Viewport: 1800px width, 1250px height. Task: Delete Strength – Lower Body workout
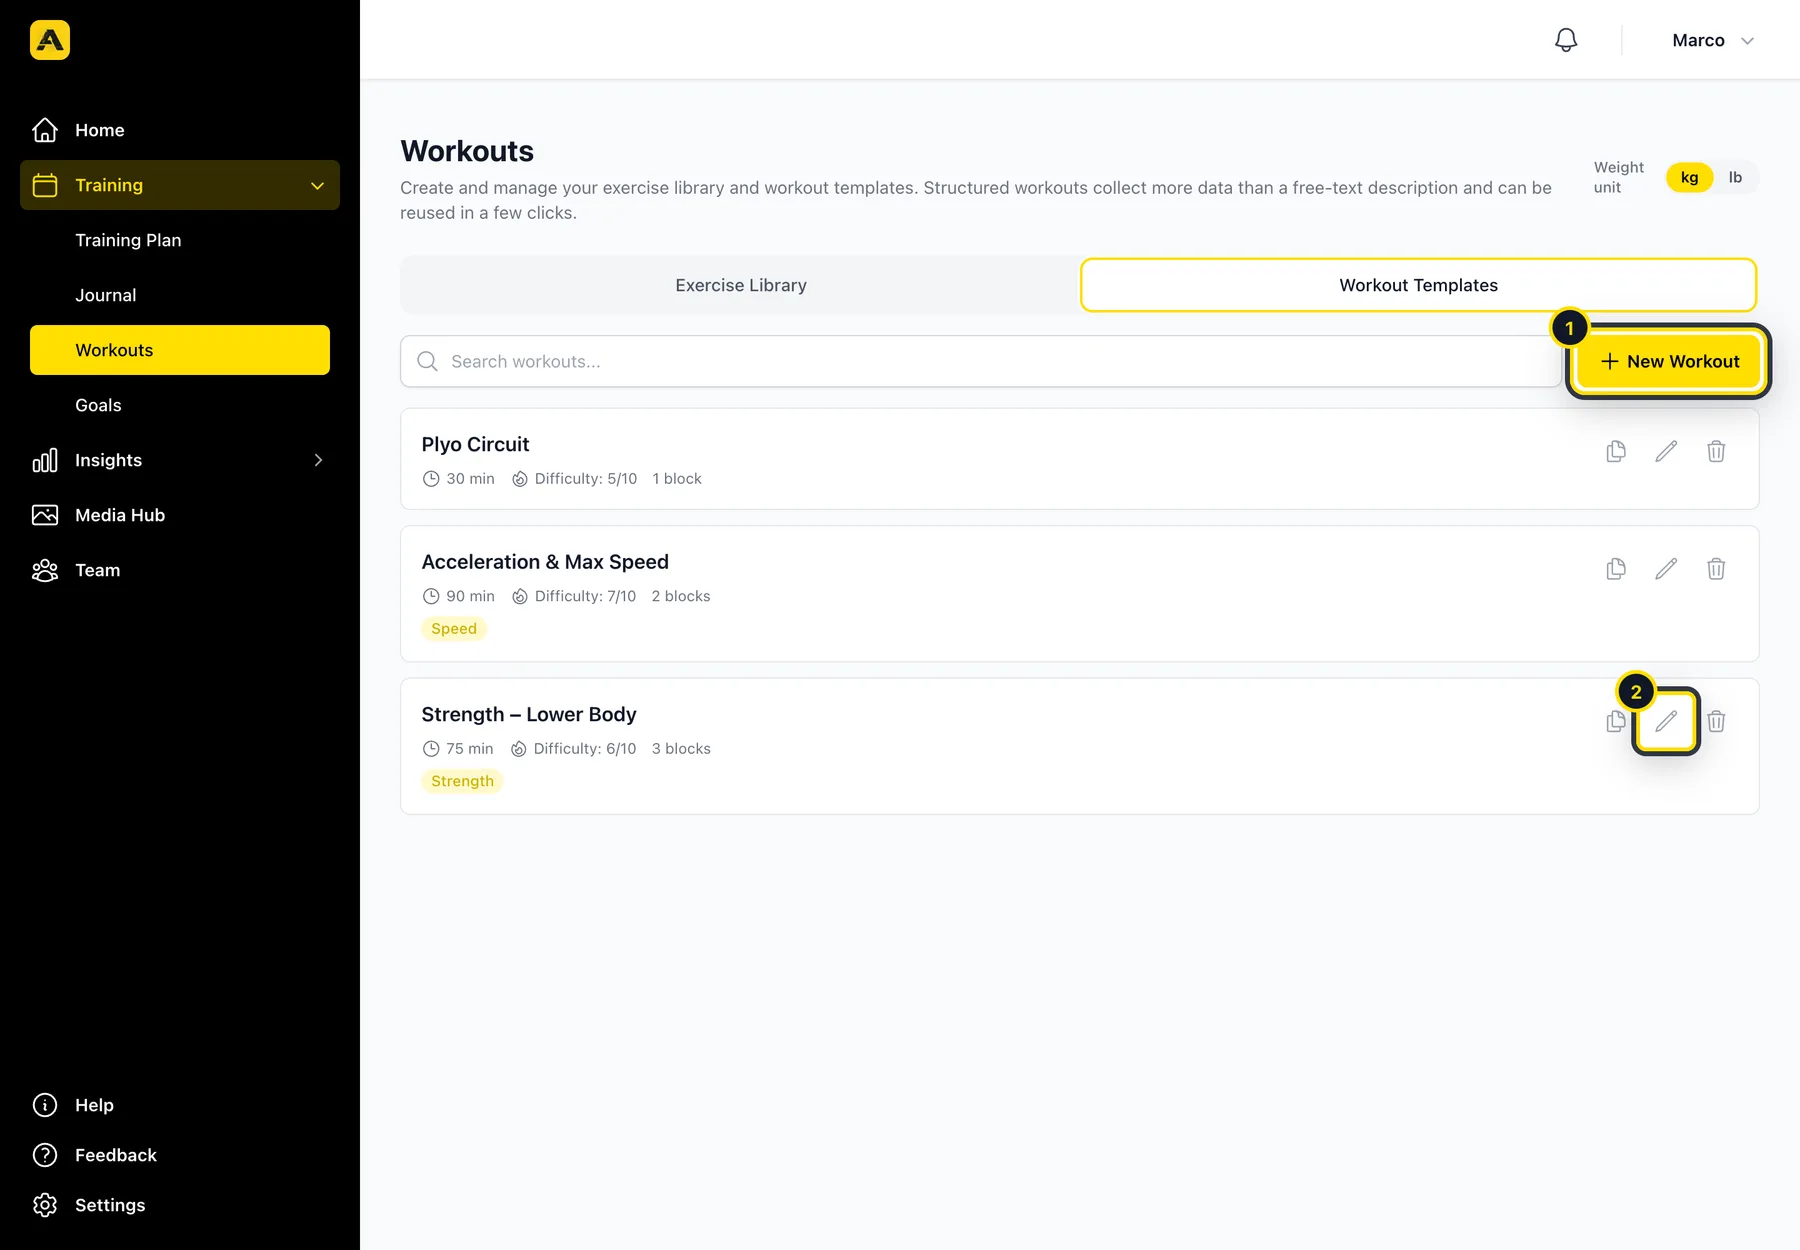[1716, 722]
